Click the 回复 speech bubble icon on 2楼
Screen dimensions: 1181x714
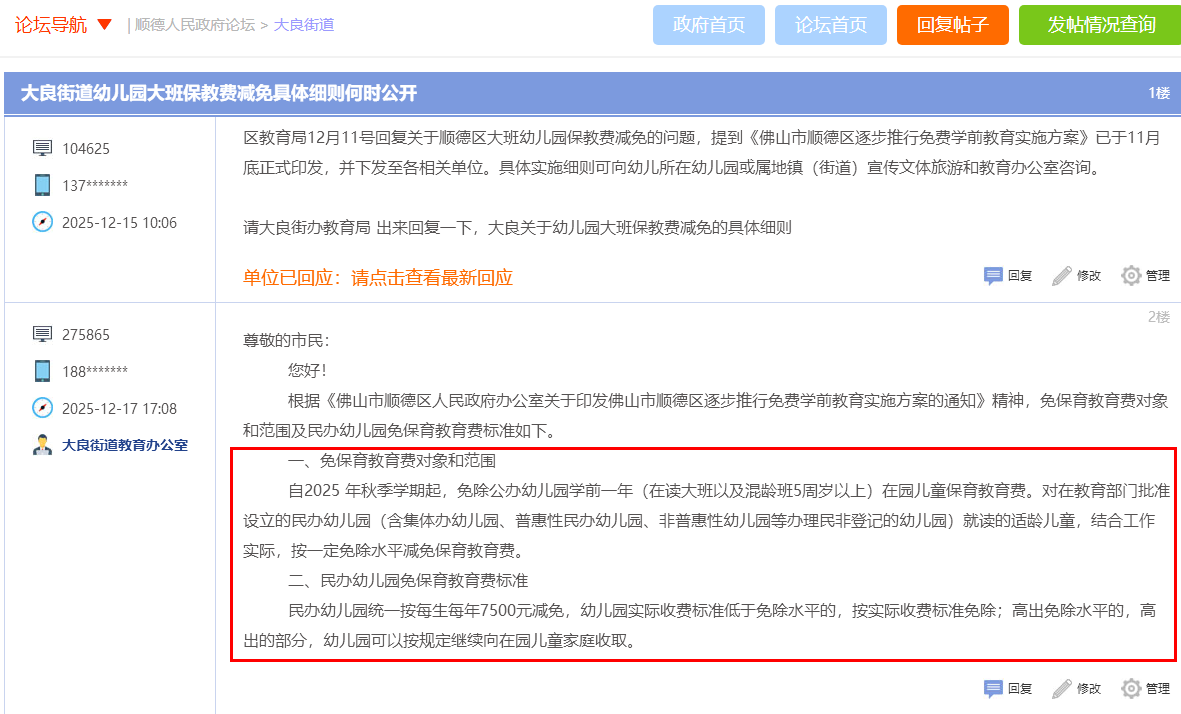click(992, 688)
